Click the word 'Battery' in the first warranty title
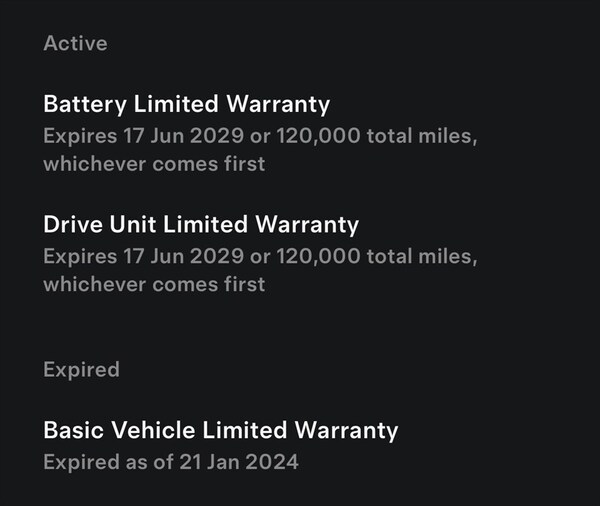The width and height of the screenshot is (600, 506). [81, 104]
